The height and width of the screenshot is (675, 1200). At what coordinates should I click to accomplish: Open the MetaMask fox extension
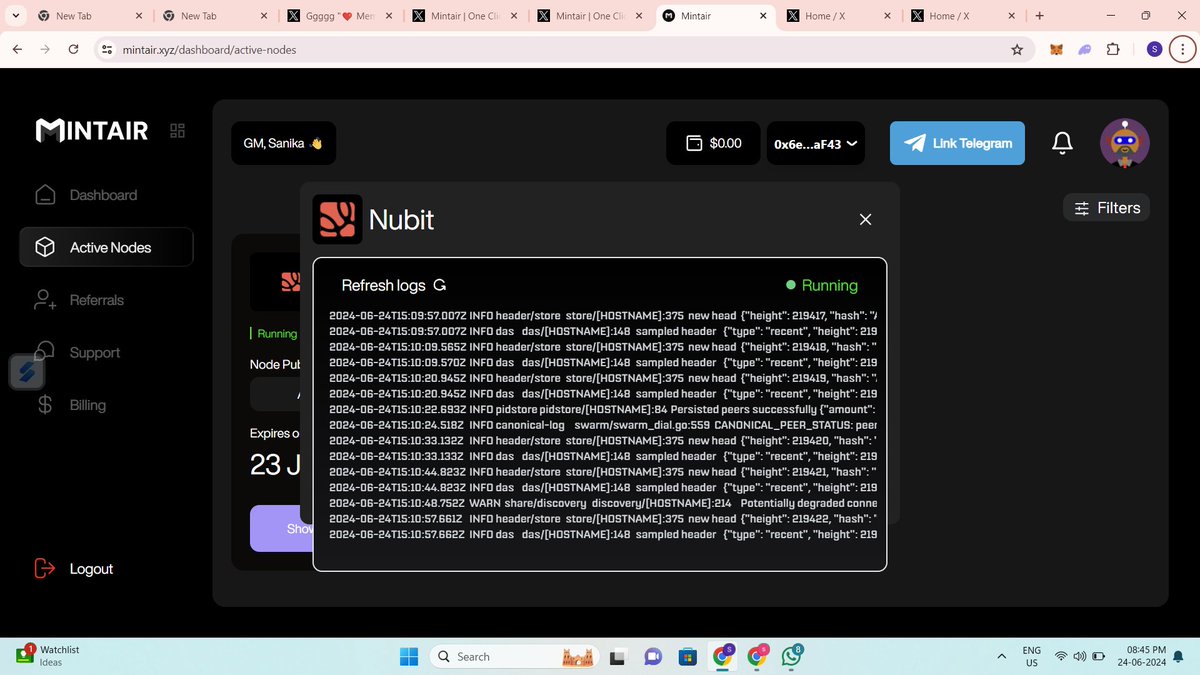tap(1058, 49)
